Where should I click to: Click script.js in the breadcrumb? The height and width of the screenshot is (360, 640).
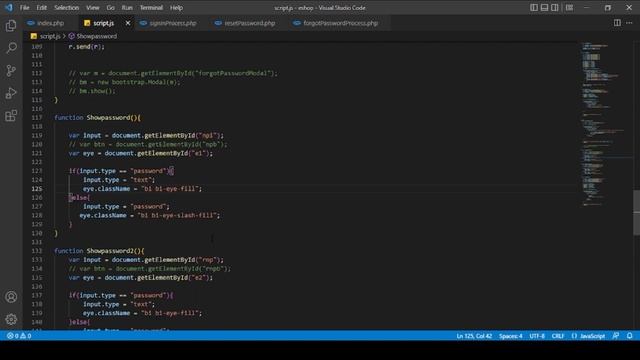50,36
